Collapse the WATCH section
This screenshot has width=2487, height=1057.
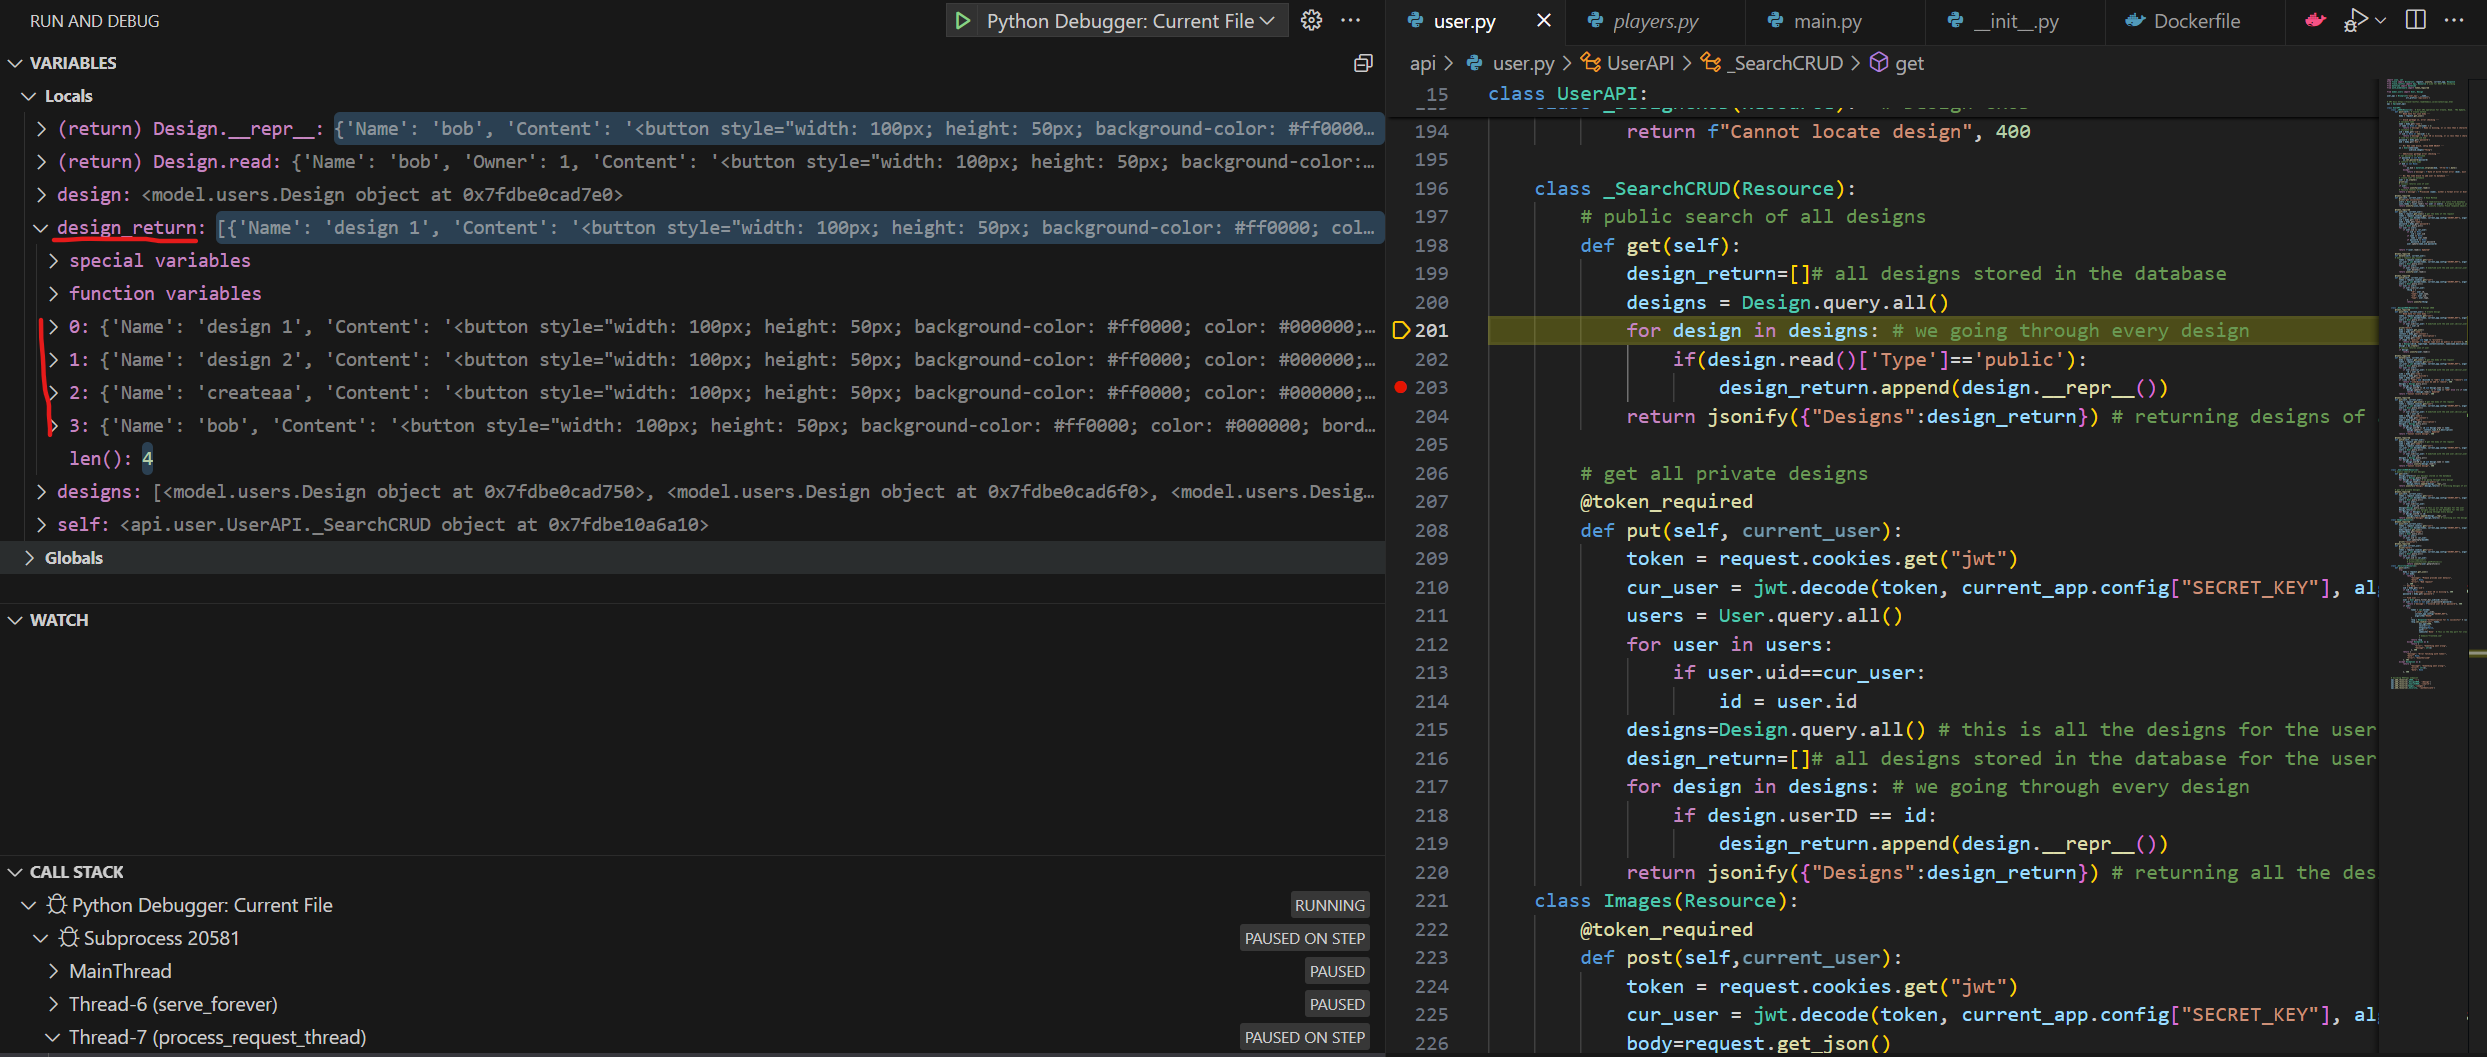[x=16, y=620]
